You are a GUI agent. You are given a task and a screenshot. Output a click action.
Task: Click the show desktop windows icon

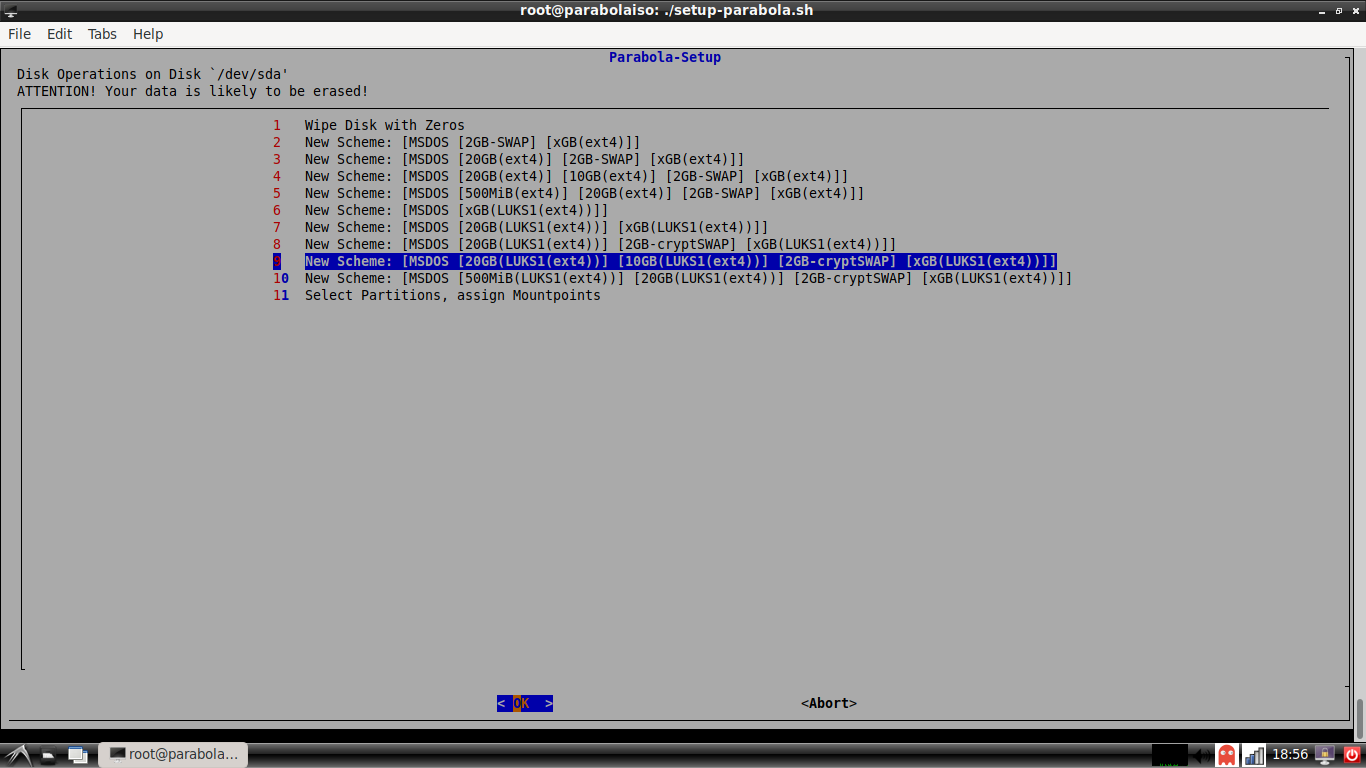[78, 754]
